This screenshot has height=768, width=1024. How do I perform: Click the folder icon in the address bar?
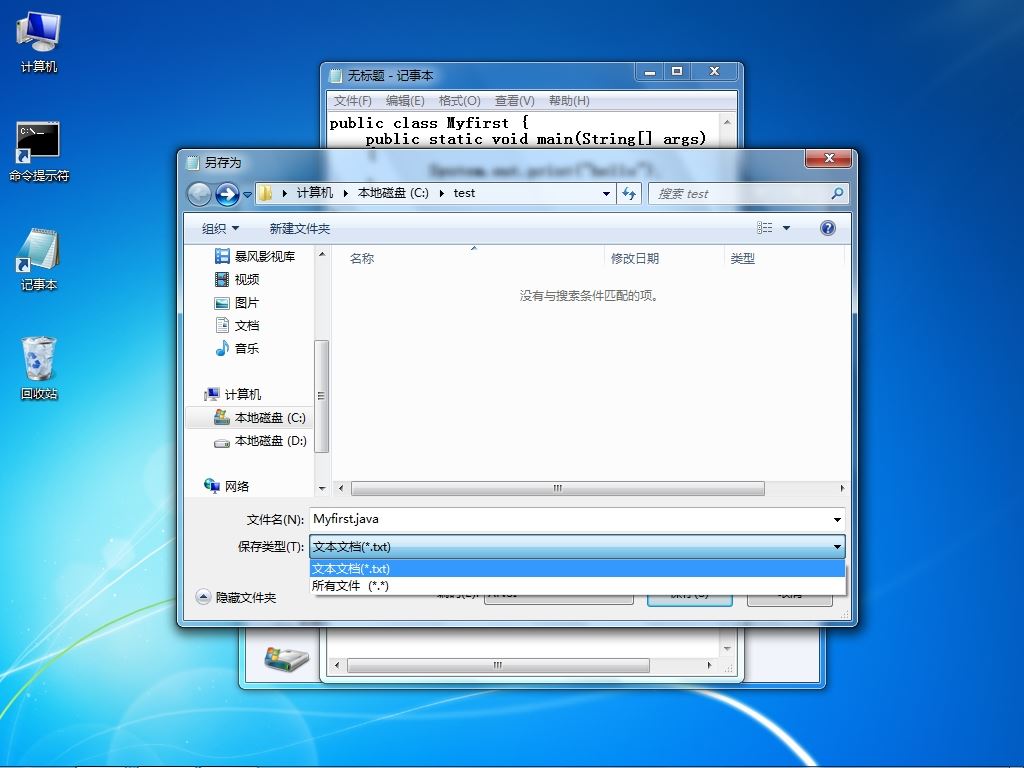(265, 193)
